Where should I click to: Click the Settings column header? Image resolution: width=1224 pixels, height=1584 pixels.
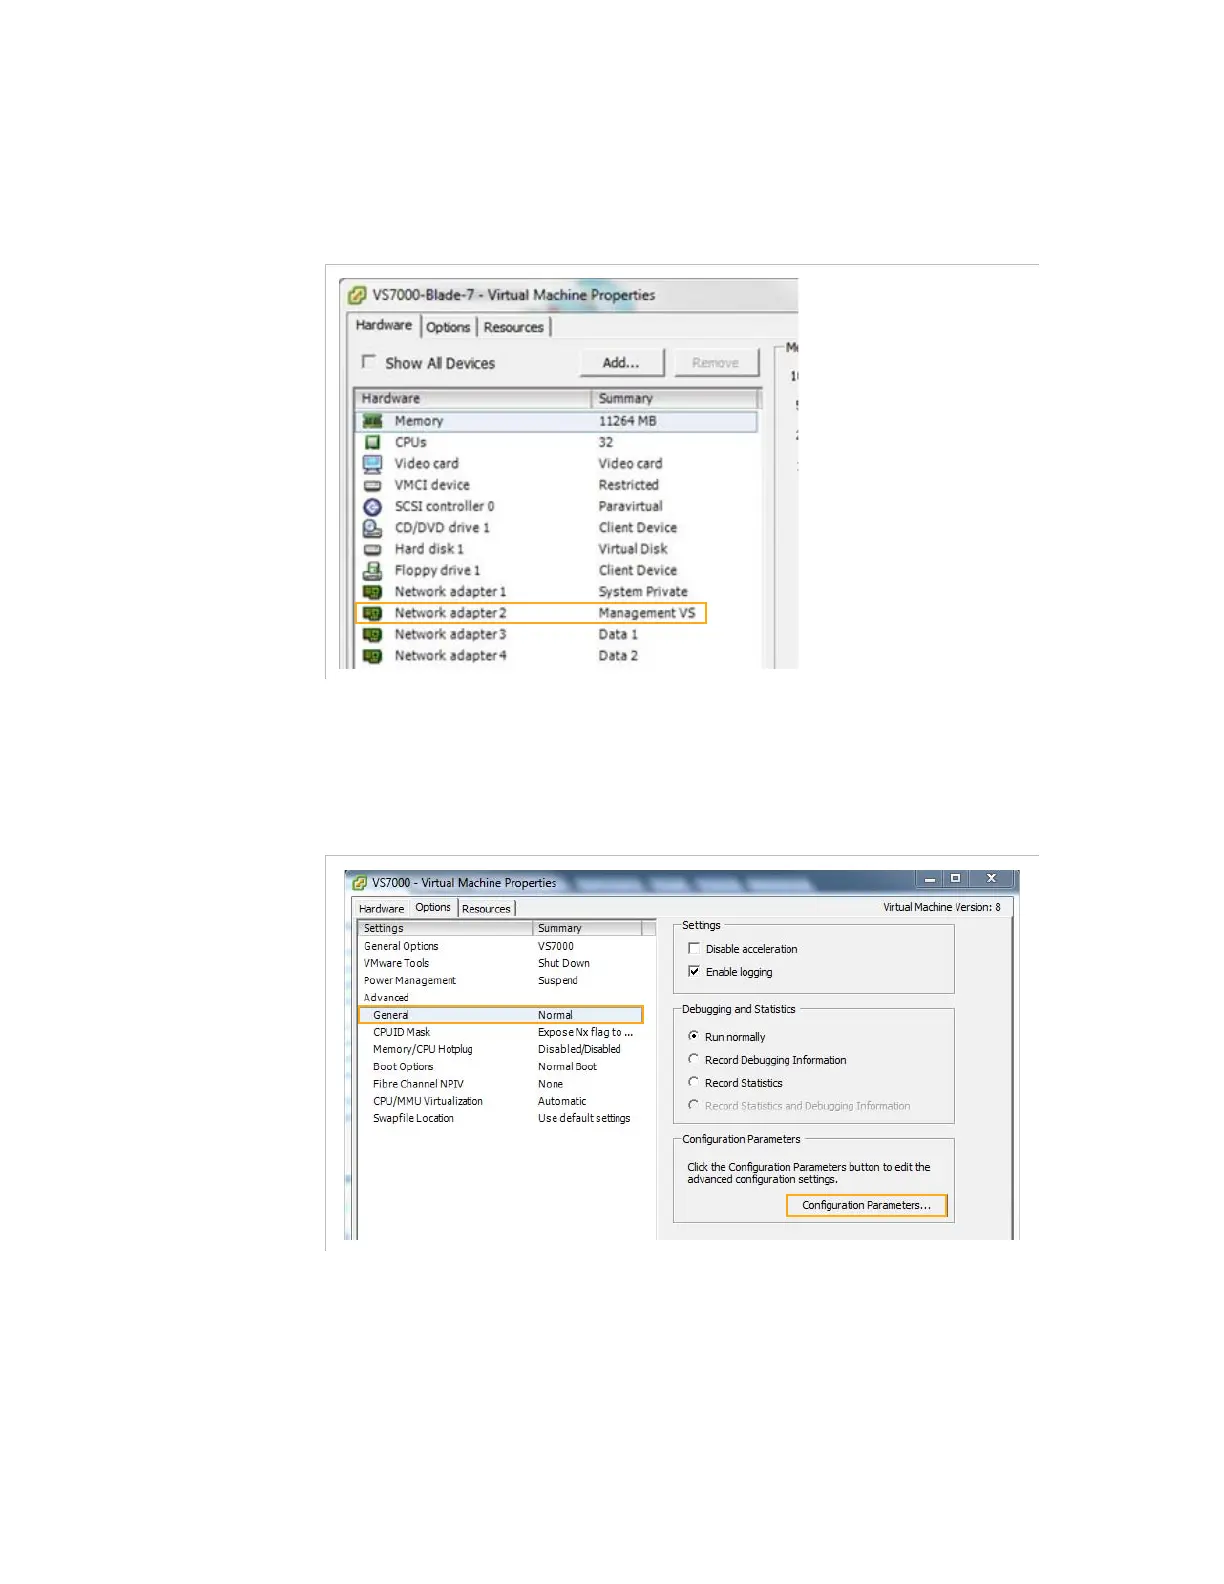pos(446,928)
